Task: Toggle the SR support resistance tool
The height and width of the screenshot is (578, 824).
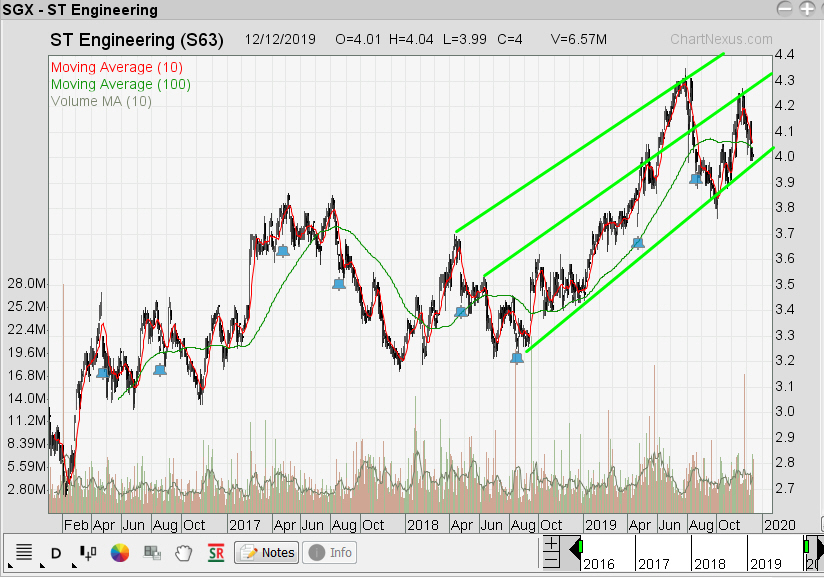Action: click(x=216, y=553)
